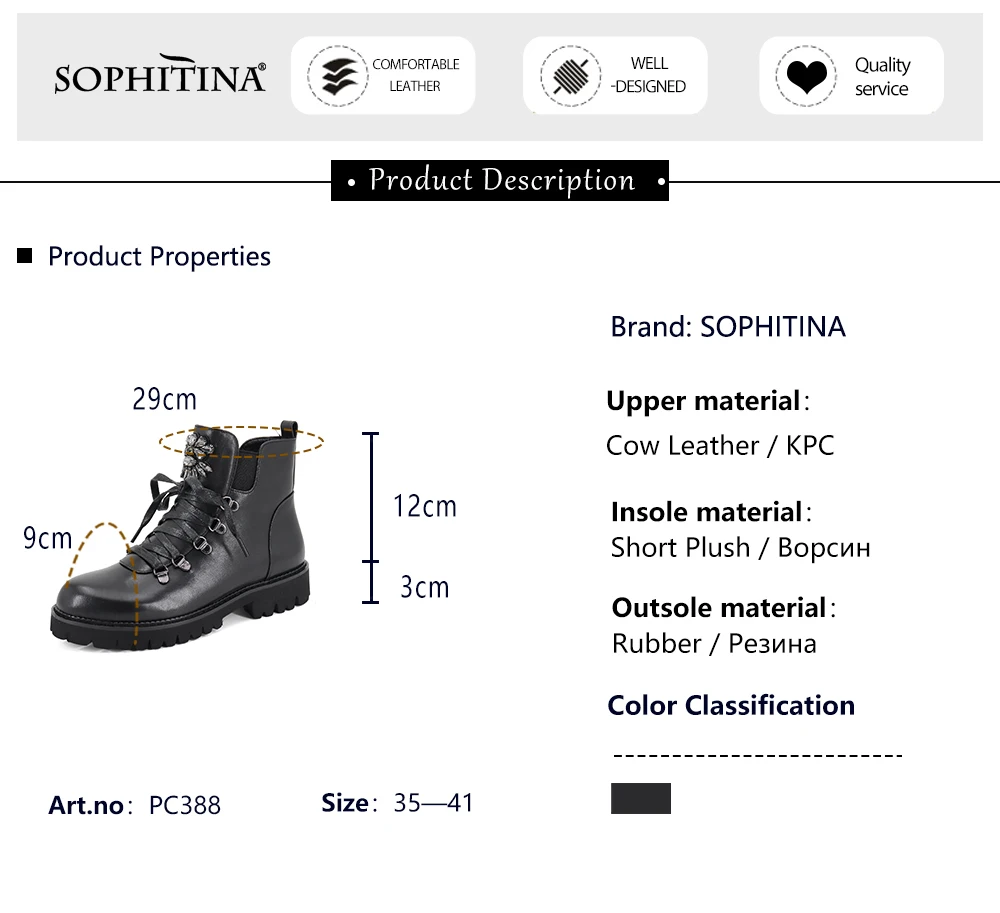Screen dimensions: 1000x913
Task: Click the Color Classification heading
Action: point(731,706)
